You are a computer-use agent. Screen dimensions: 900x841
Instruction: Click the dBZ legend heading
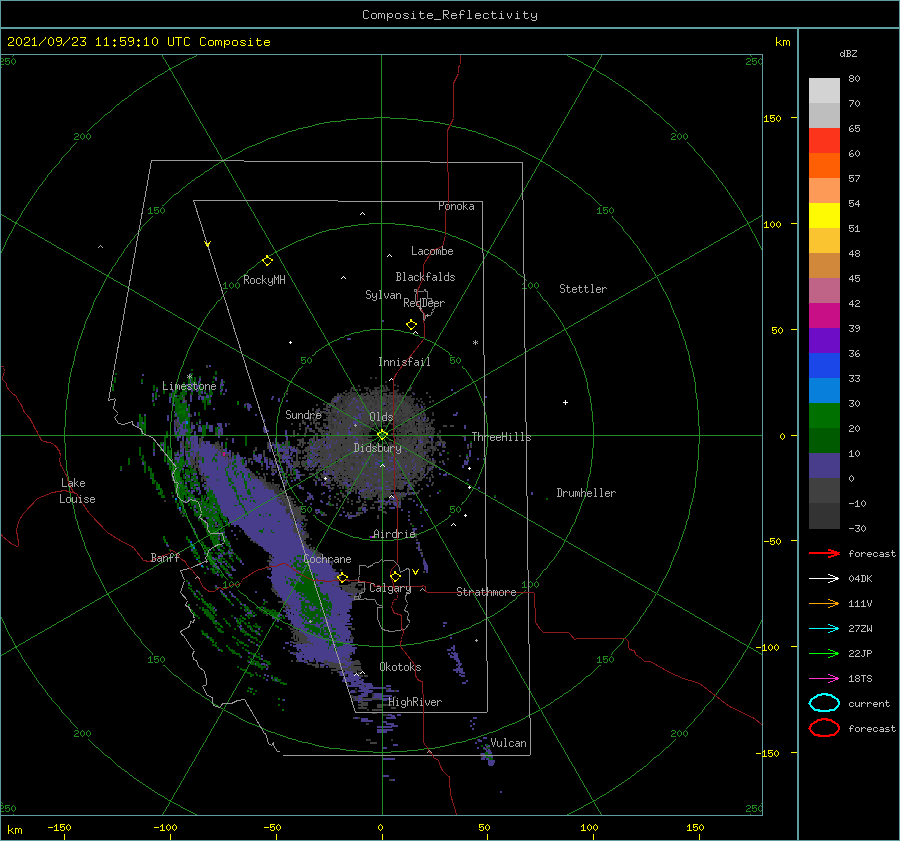[x=848, y=53]
